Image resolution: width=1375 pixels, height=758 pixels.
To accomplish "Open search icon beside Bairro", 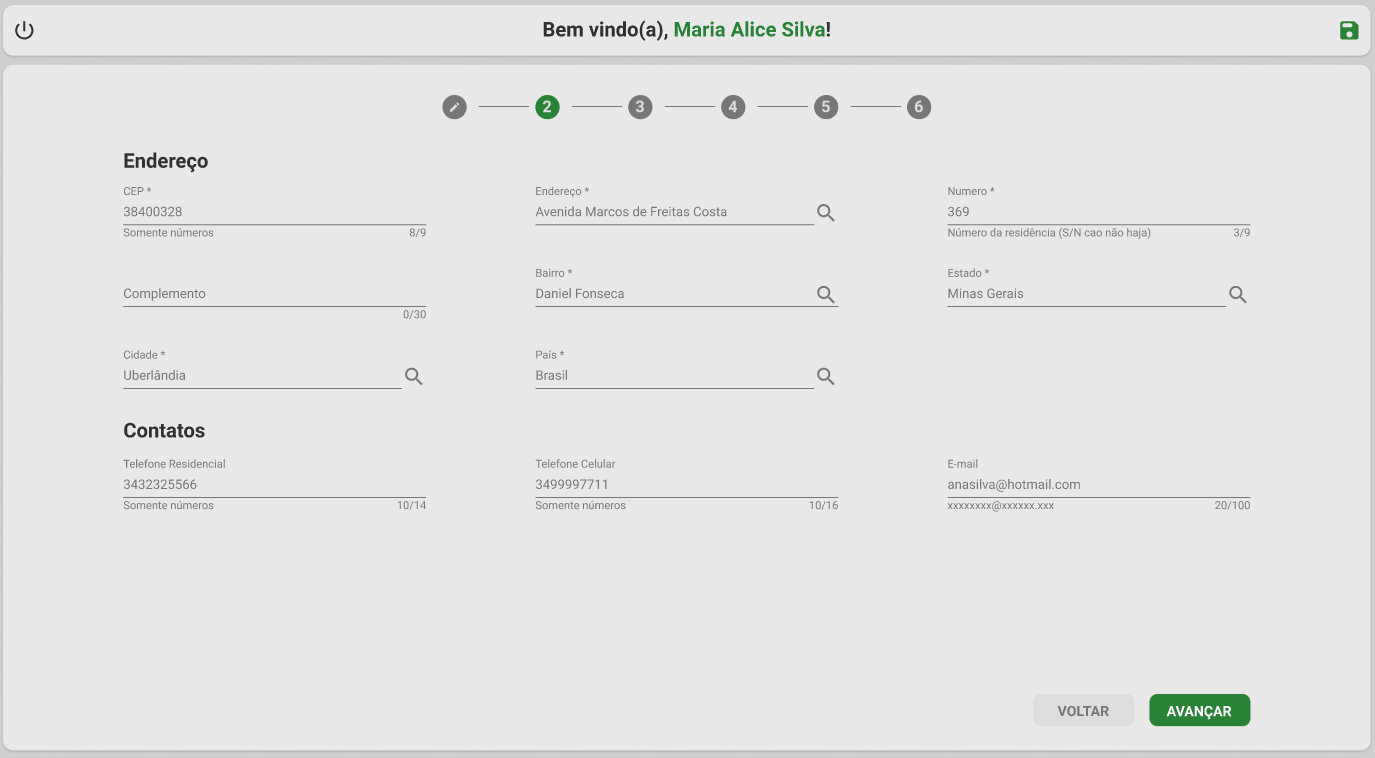I will pyautogui.click(x=825, y=294).
